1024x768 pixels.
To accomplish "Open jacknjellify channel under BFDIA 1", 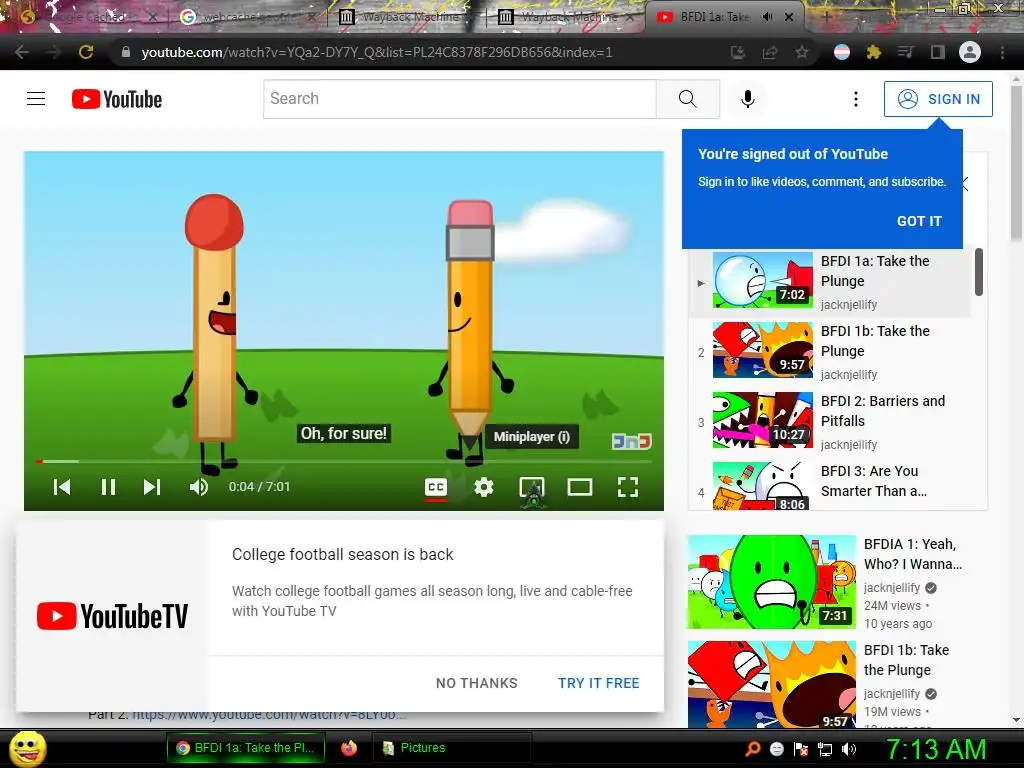I will [892, 588].
